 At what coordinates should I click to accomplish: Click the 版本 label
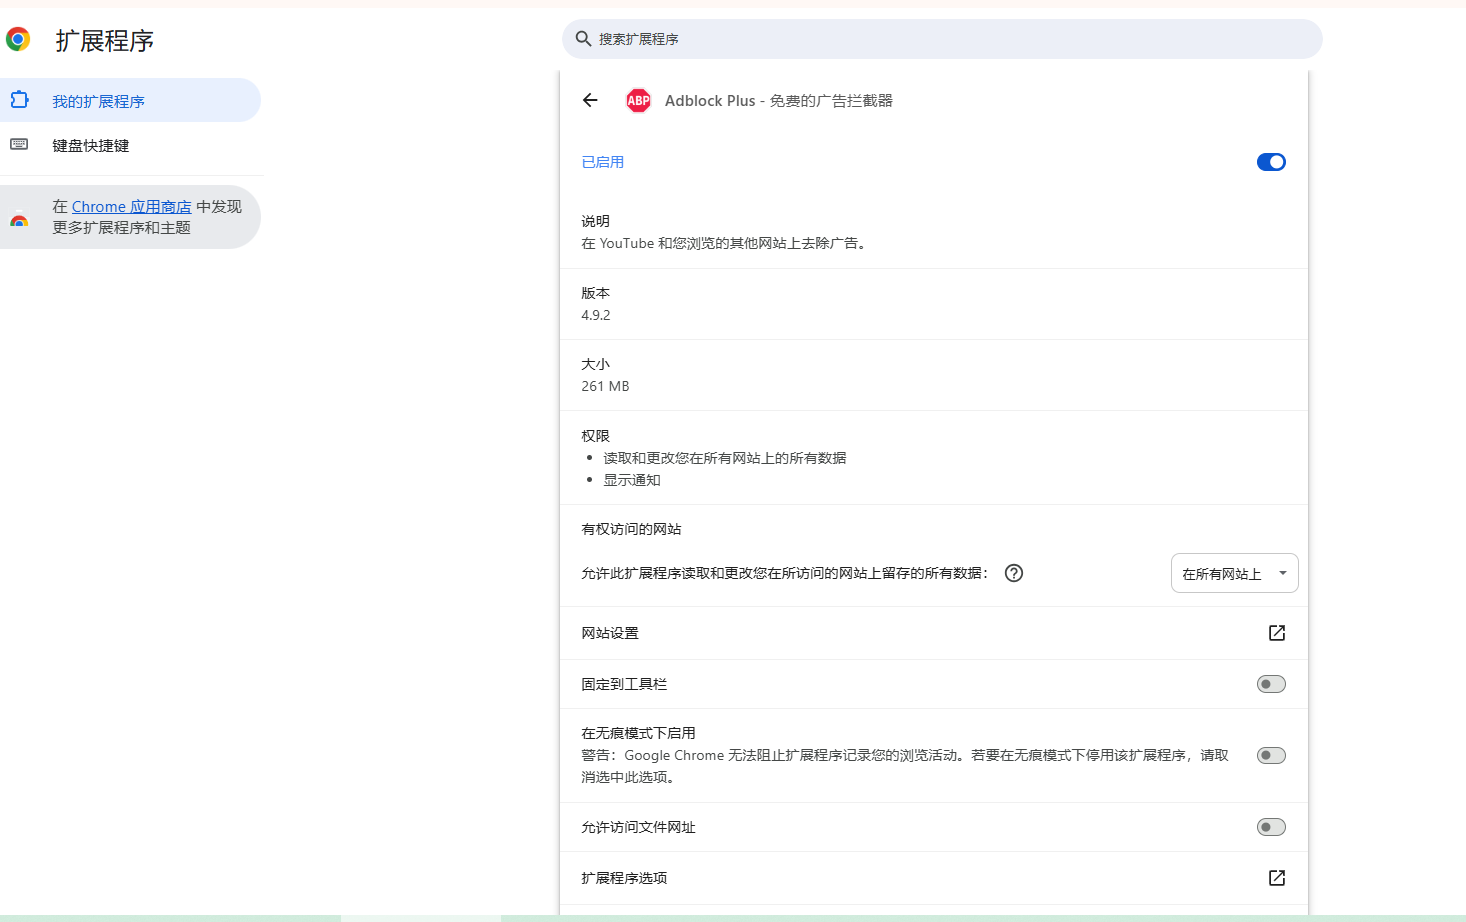pos(595,293)
